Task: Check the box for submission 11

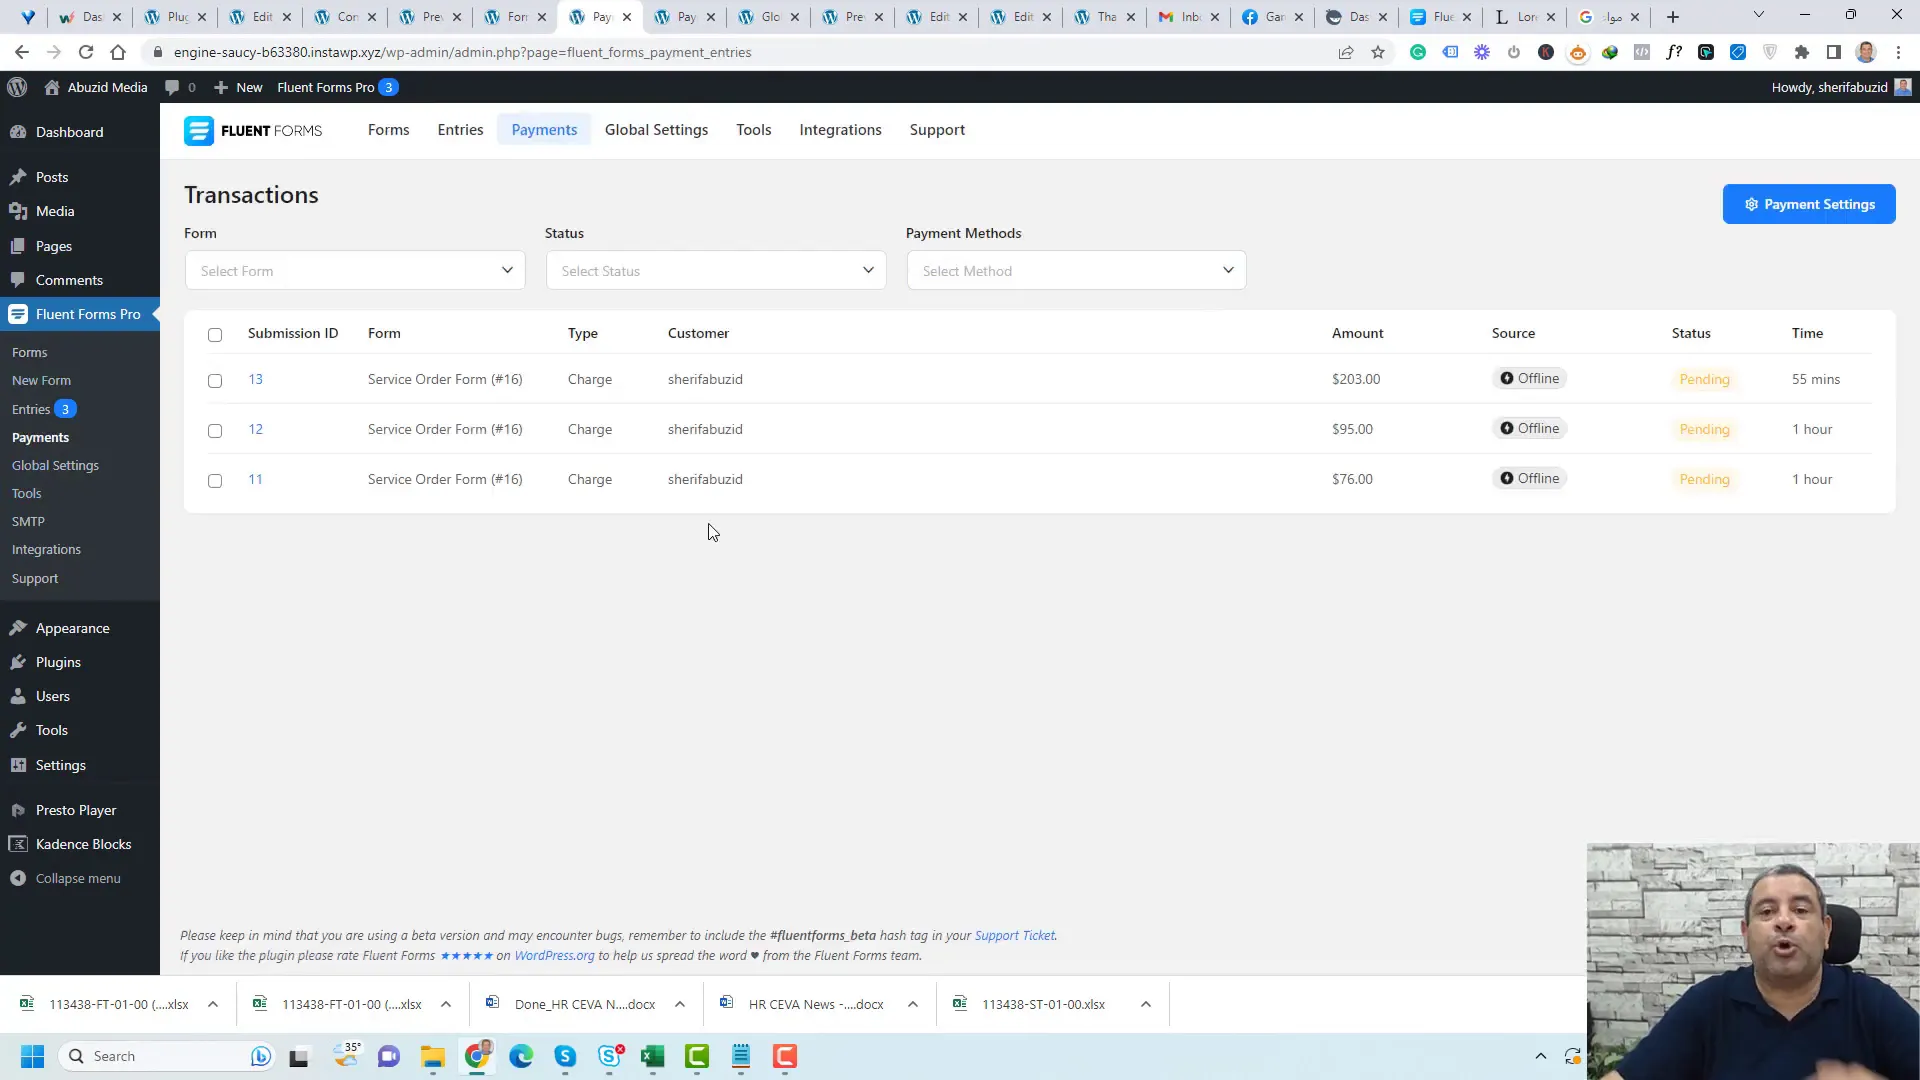Action: pos(215,481)
